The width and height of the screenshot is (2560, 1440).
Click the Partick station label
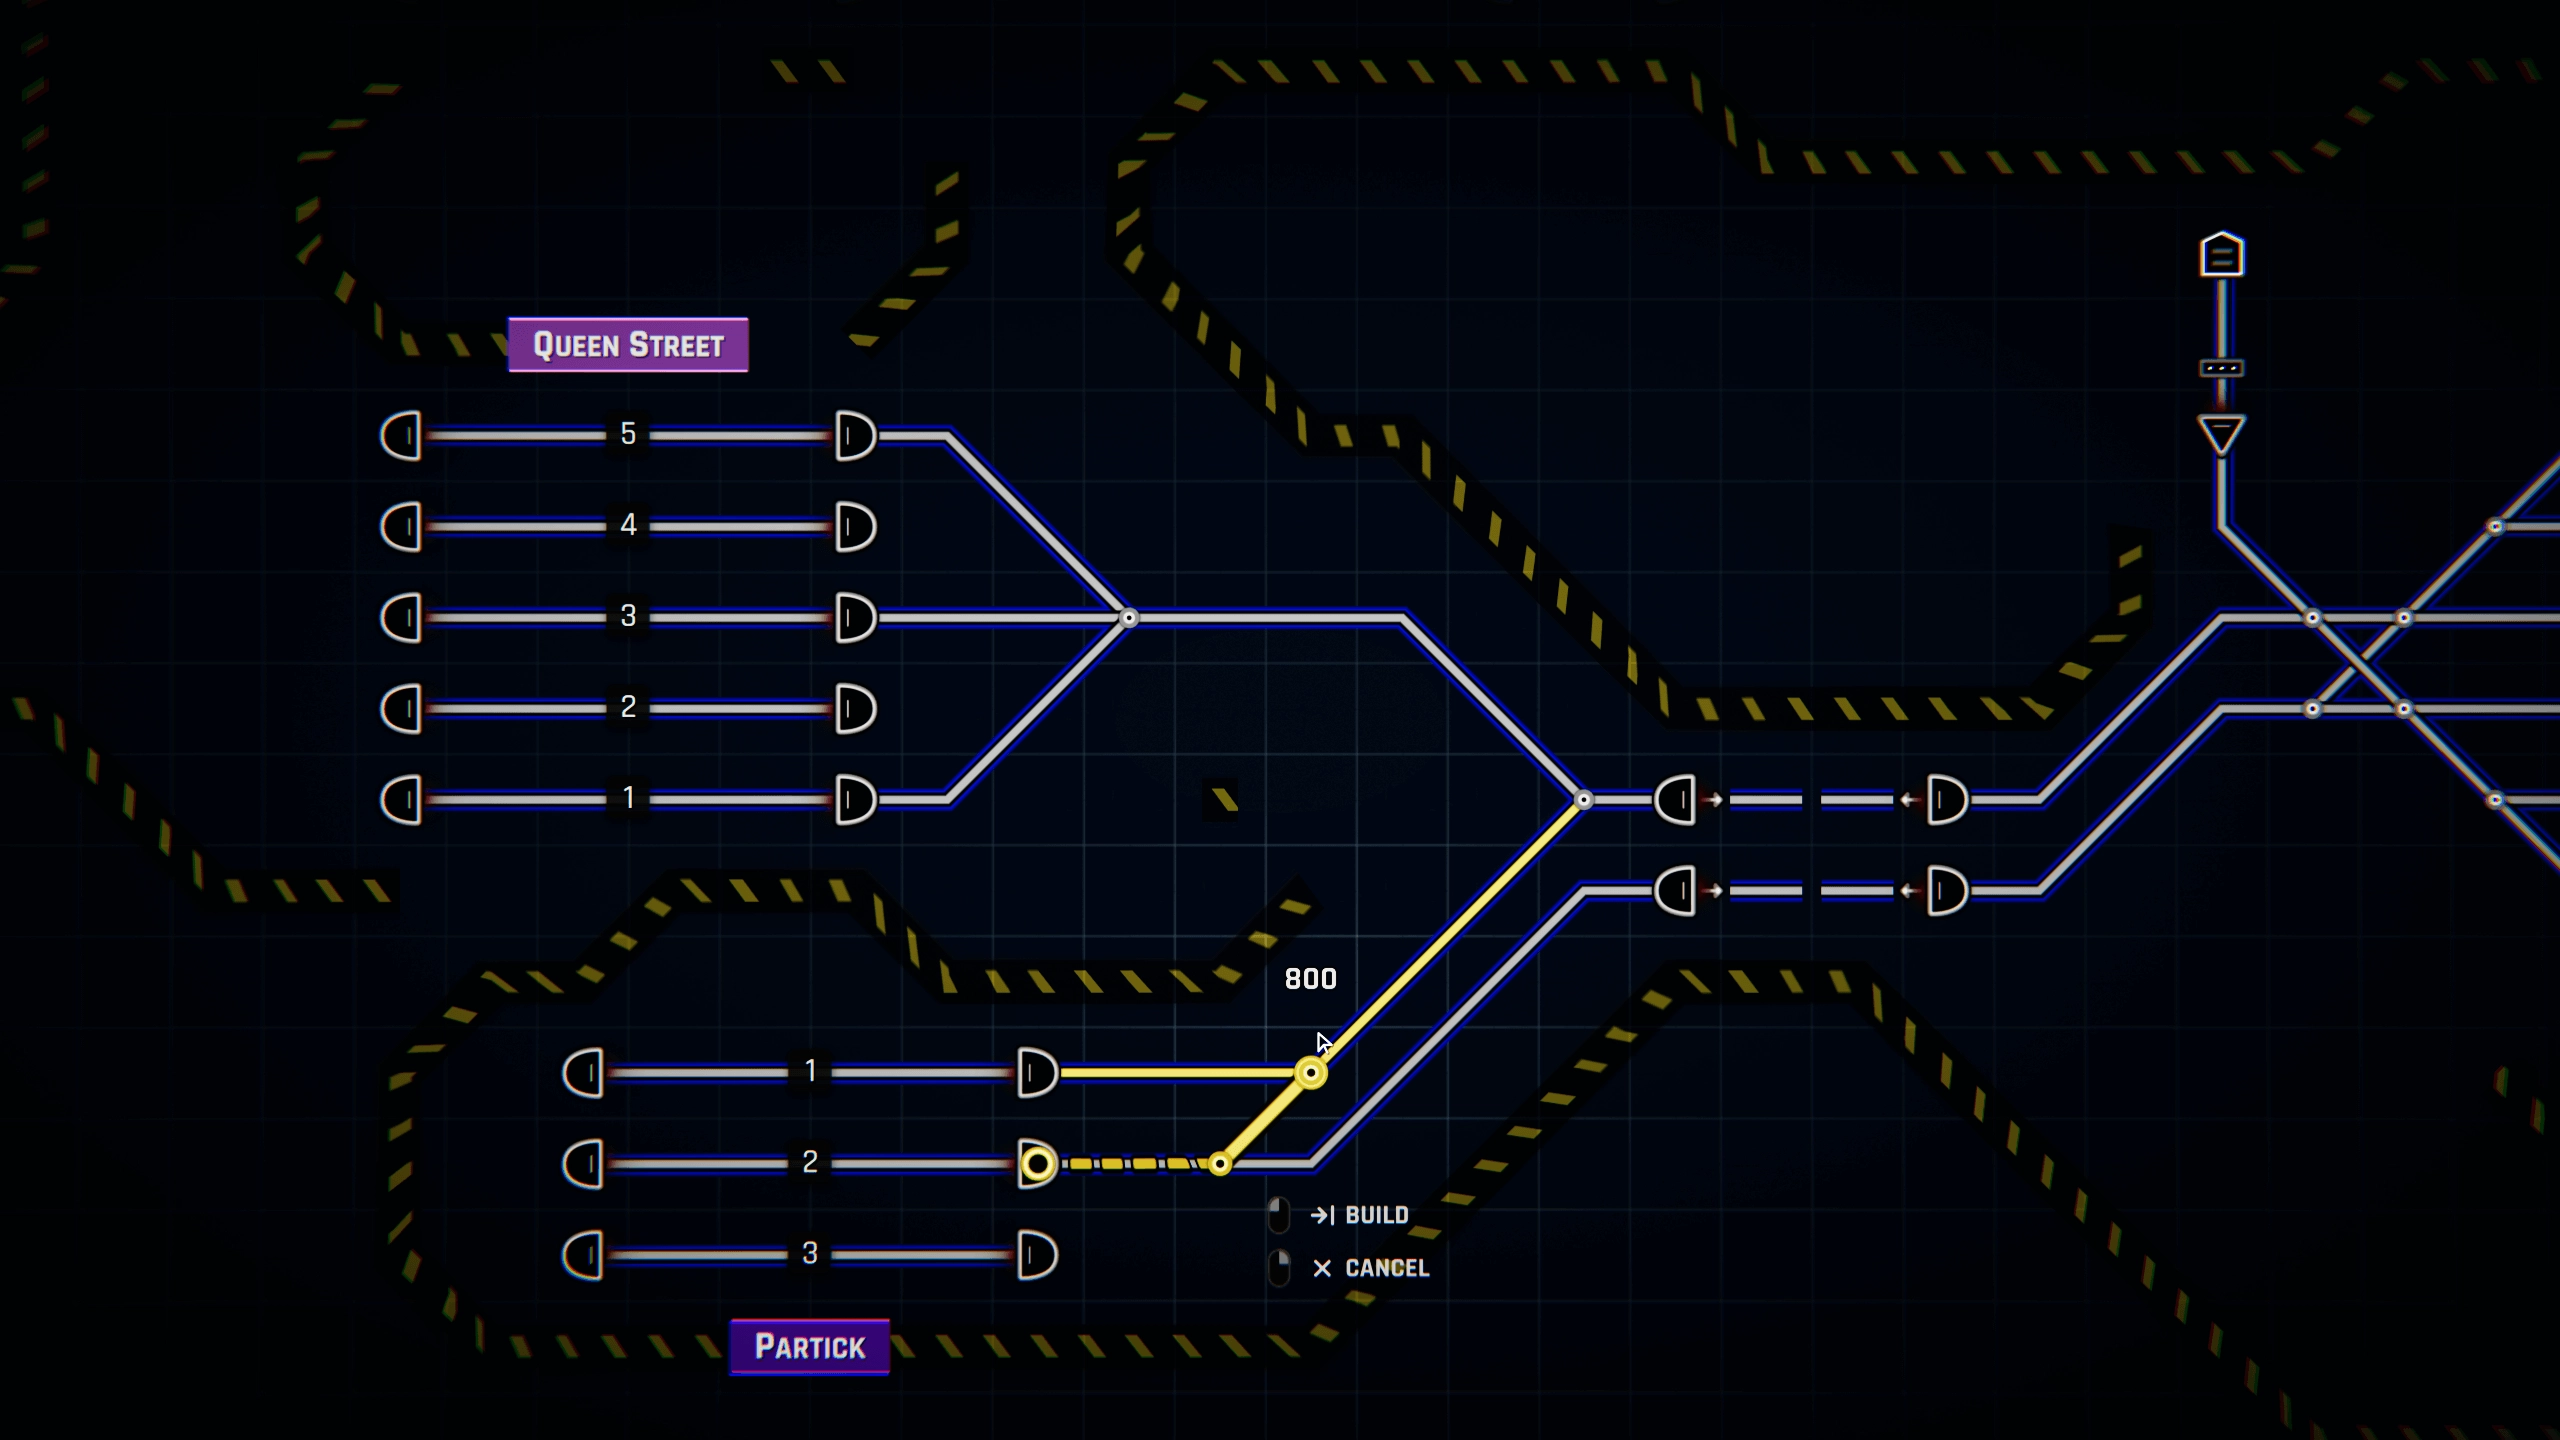[810, 1347]
